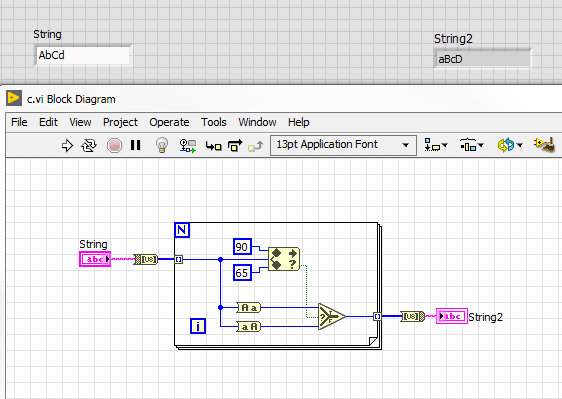Select the To Upper Case node
Image resolution: width=562 pixels, height=399 pixels.
pos(249,326)
